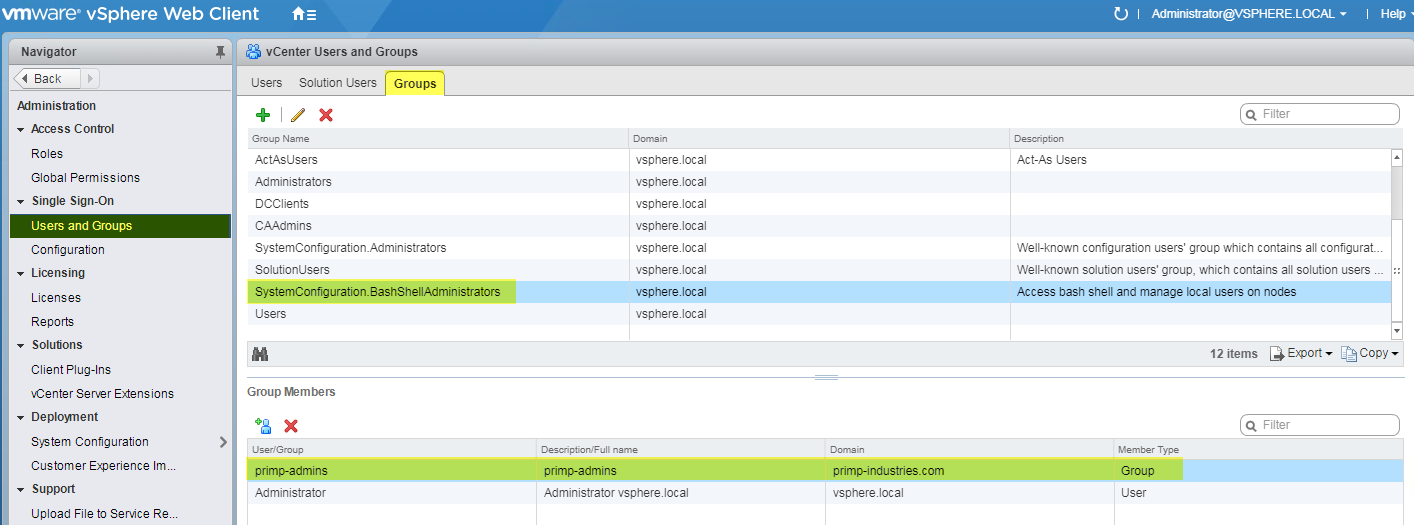Collapse the Support section
Viewport: 1414px width, 525px height.
tap(21, 489)
